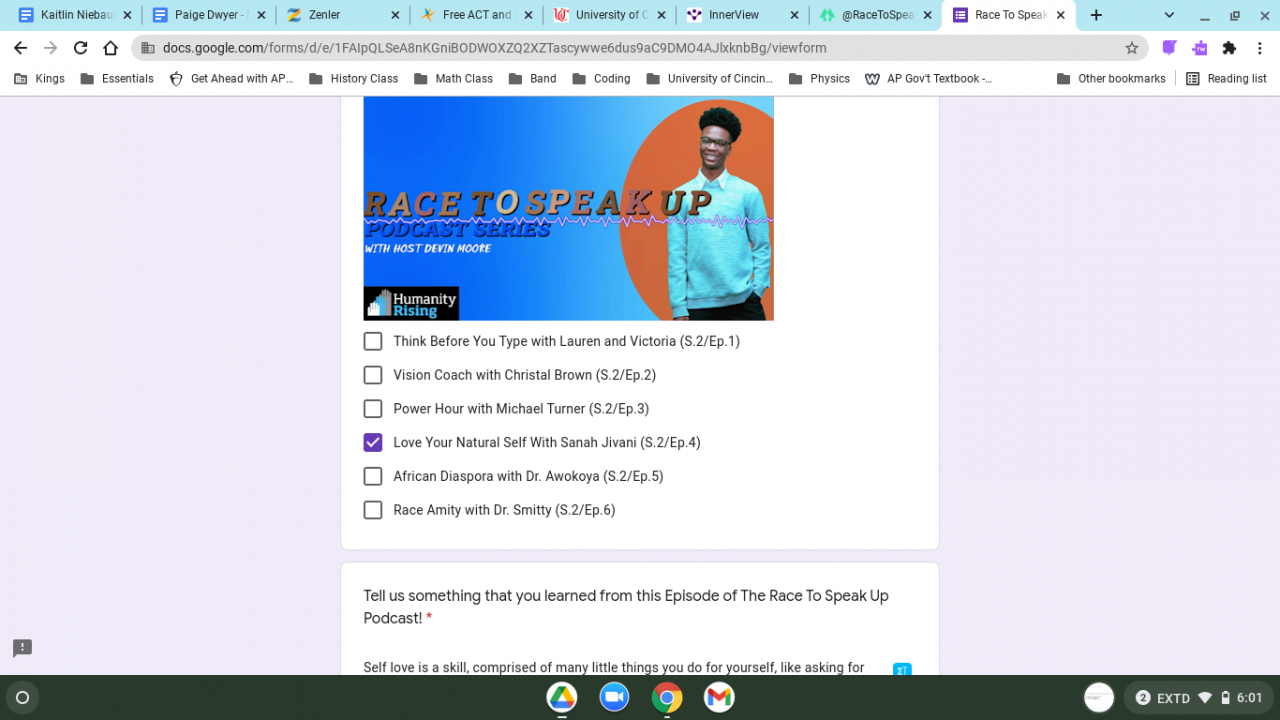1280x720 pixels.
Task: Open the purple speech-bubble extension
Action: [x=1169, y=48]
